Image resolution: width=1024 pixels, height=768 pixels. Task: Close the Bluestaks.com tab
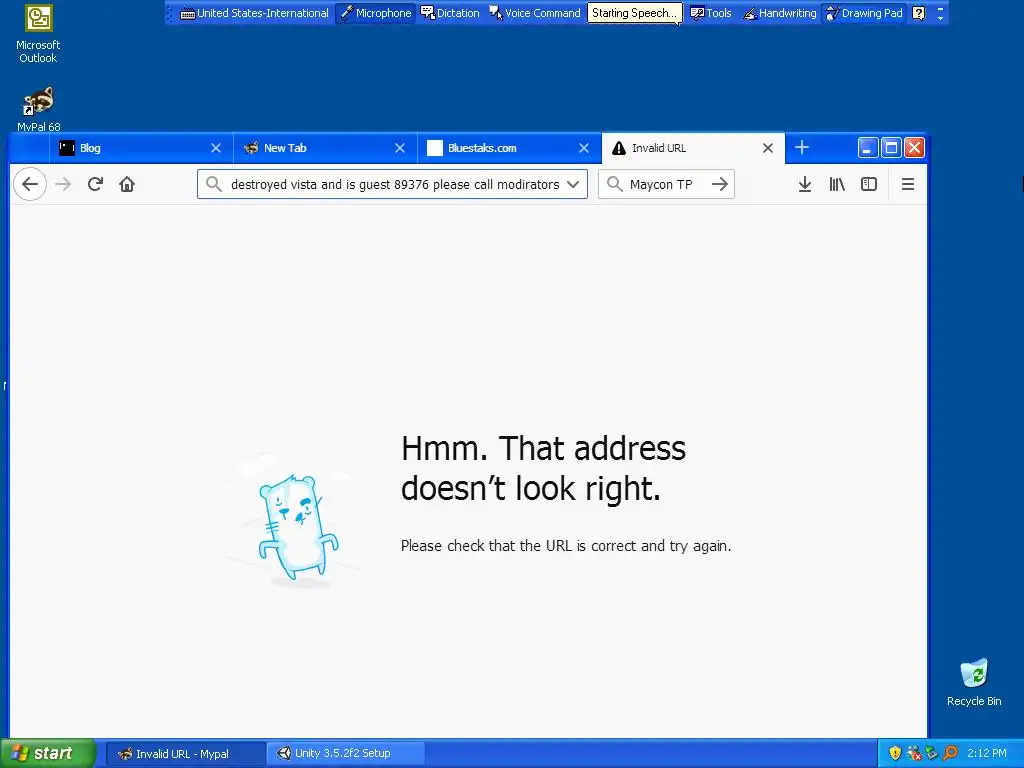coord(584,148)
